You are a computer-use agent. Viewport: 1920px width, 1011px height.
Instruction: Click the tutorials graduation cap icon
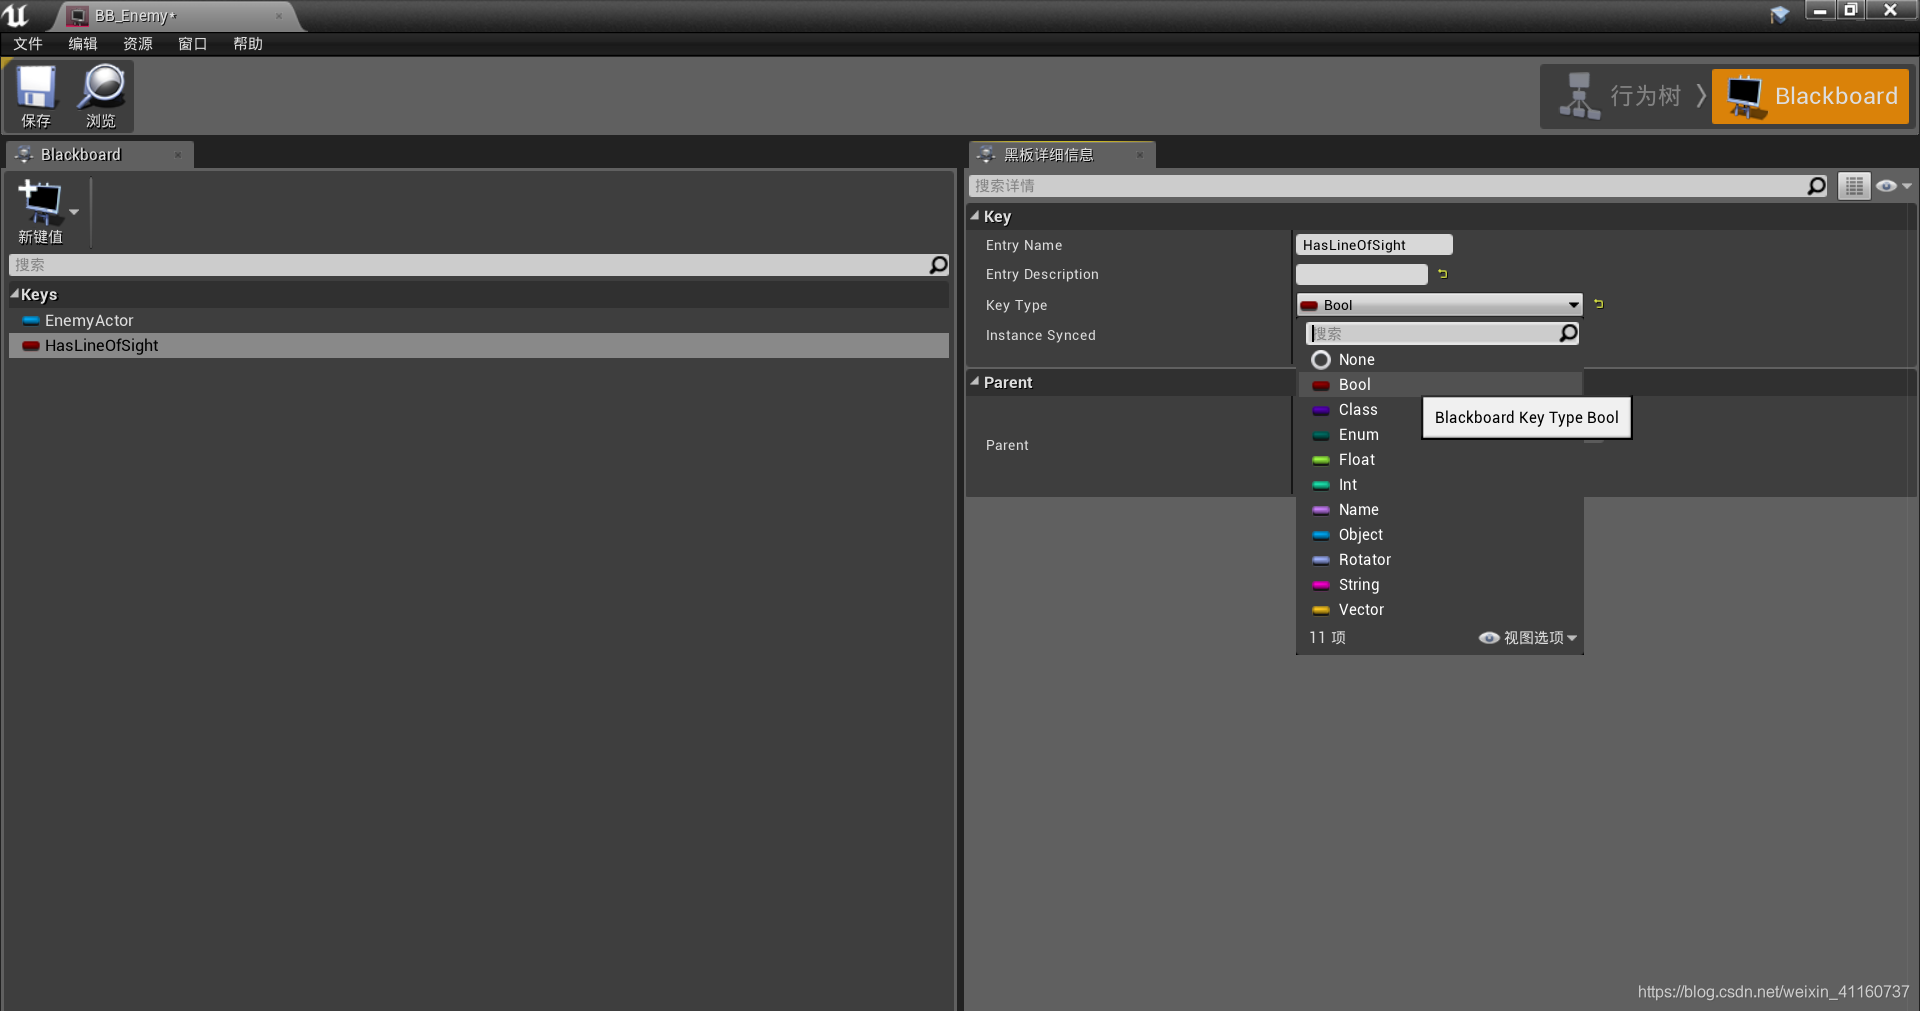click(x=1779, y=14)
